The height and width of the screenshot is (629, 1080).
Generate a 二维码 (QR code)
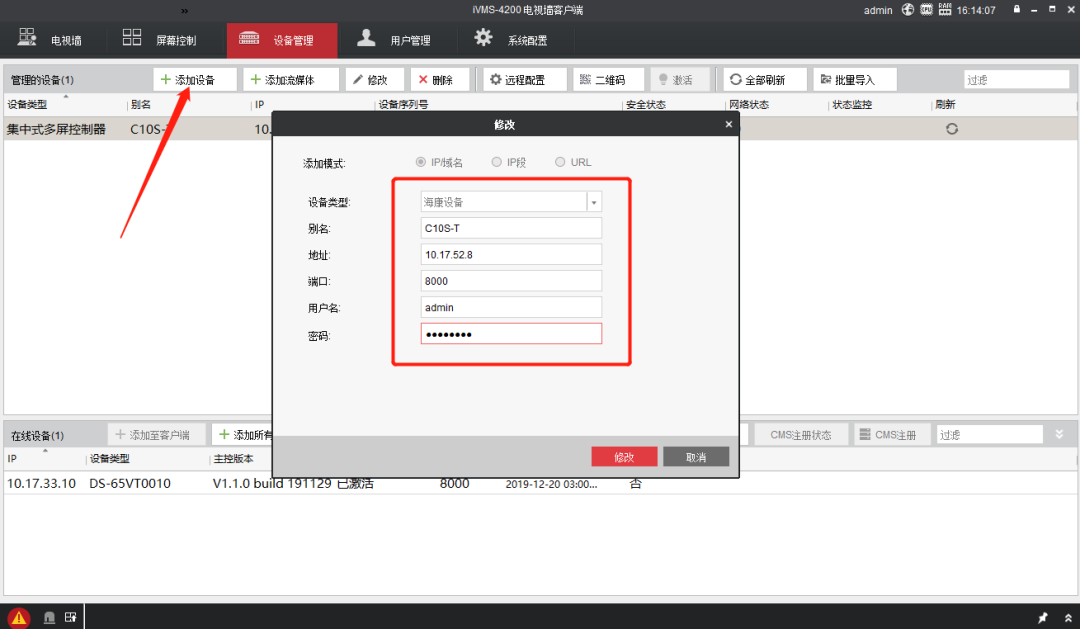coord(607,79)
